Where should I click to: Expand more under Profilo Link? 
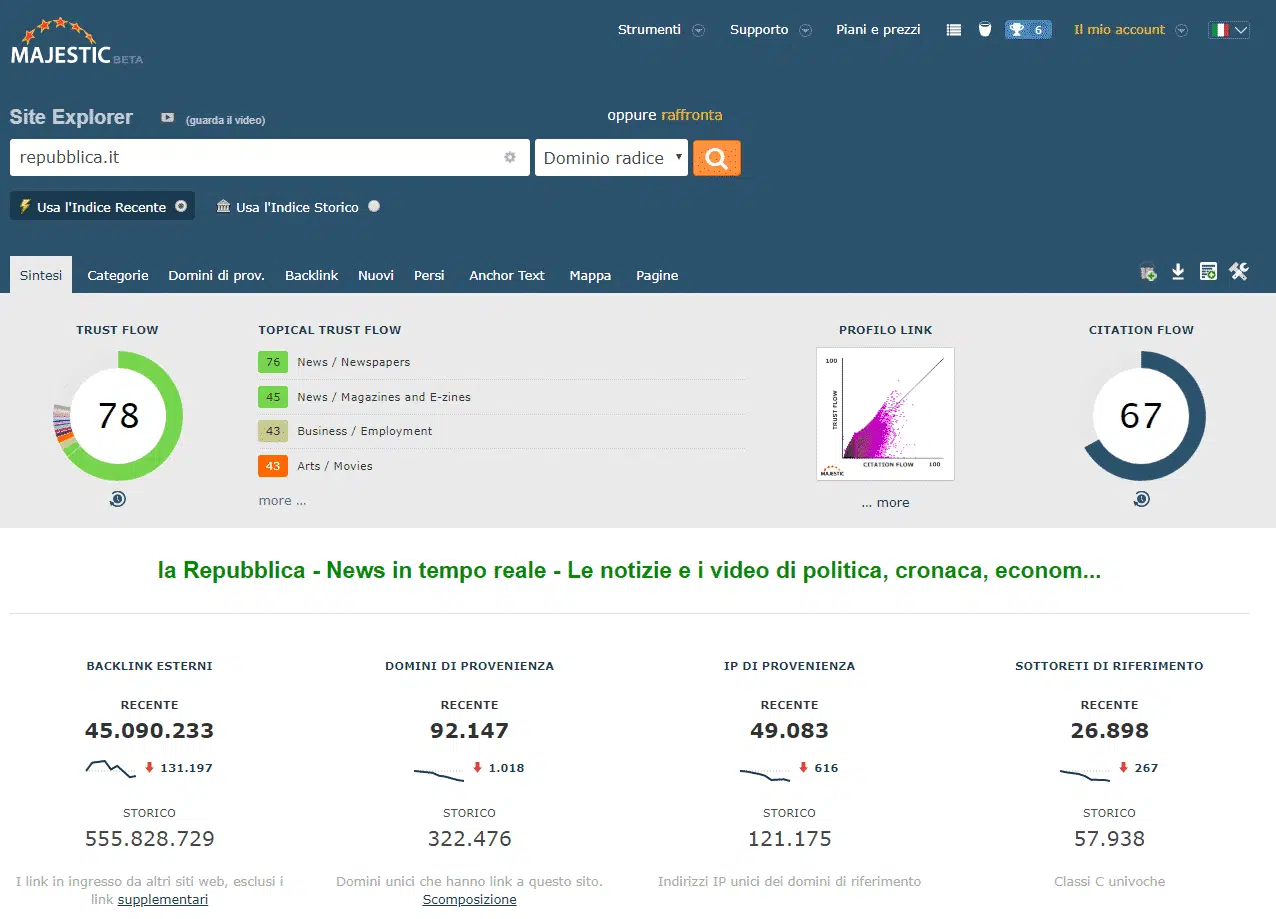pos(885,503)
